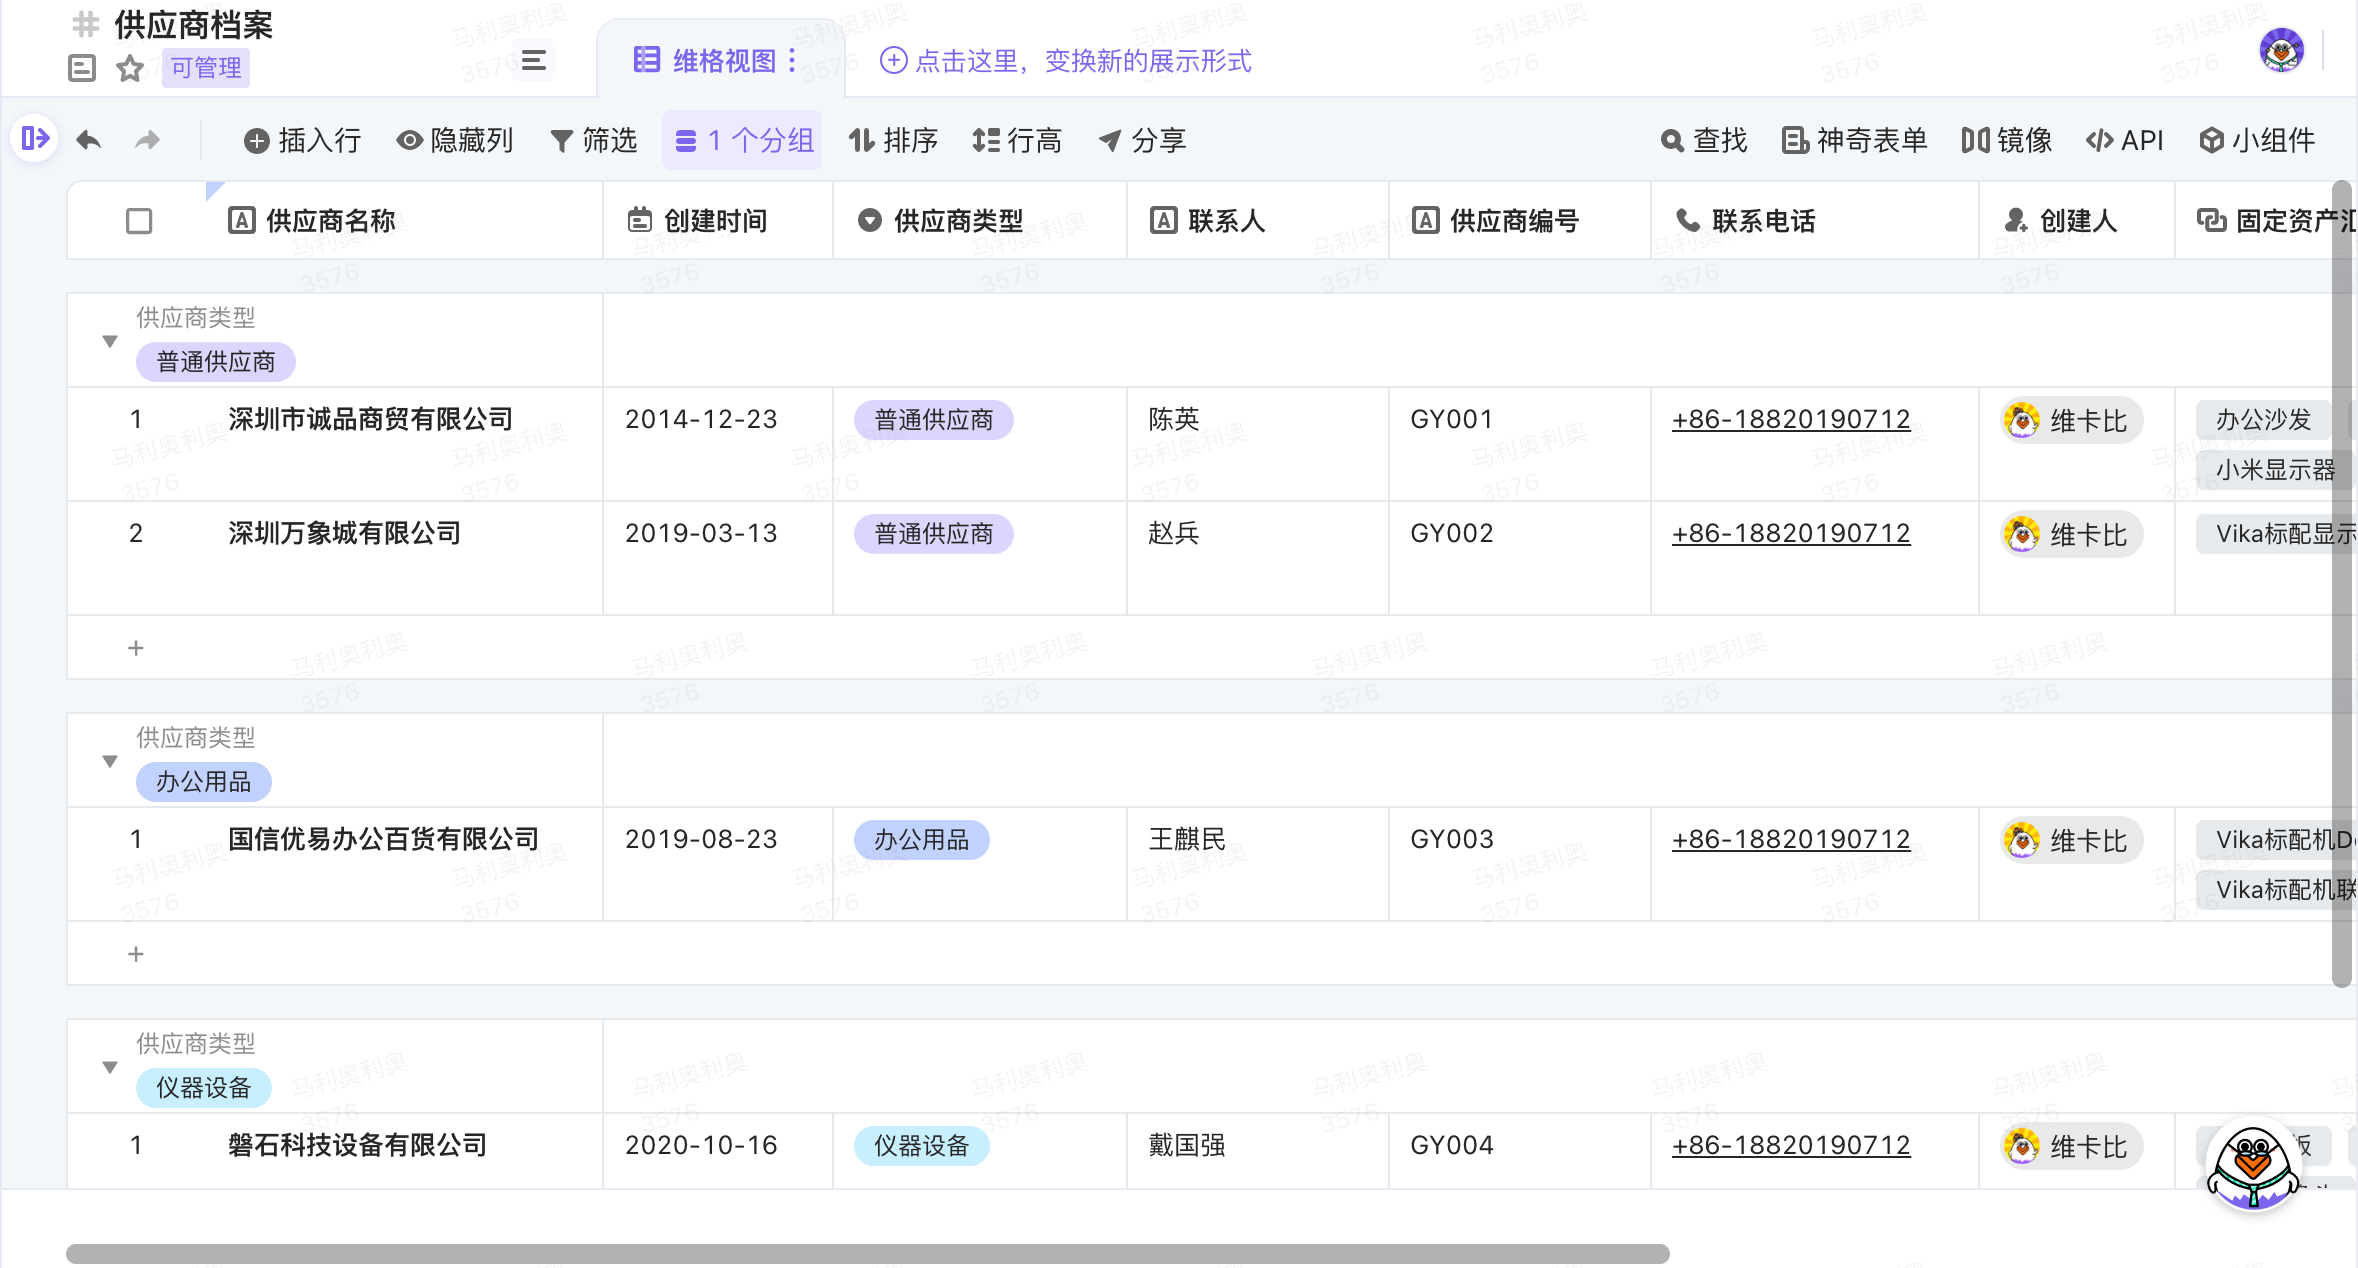Viewport: 2358px width, 1268px height.
Task: Collapse the 仪器设备 group
Action: pyautogui.click(x=110, y=1067)
